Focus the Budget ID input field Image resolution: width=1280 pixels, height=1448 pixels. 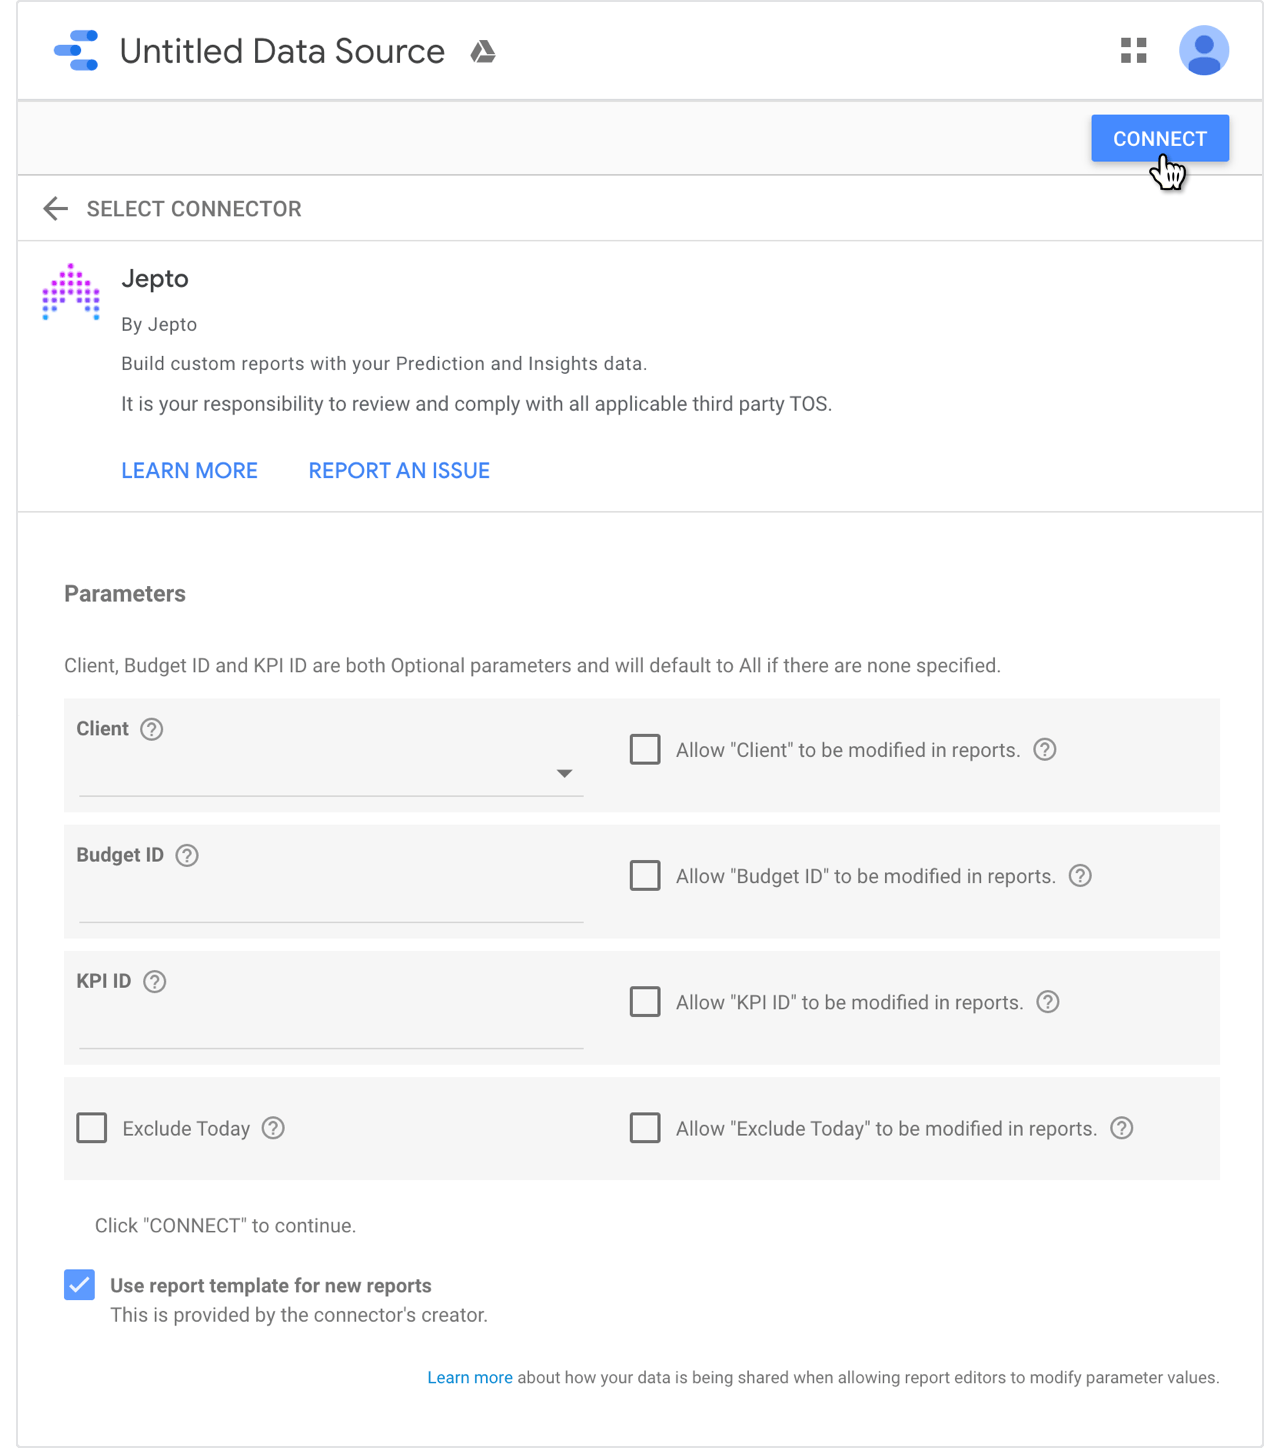[331, 900]
